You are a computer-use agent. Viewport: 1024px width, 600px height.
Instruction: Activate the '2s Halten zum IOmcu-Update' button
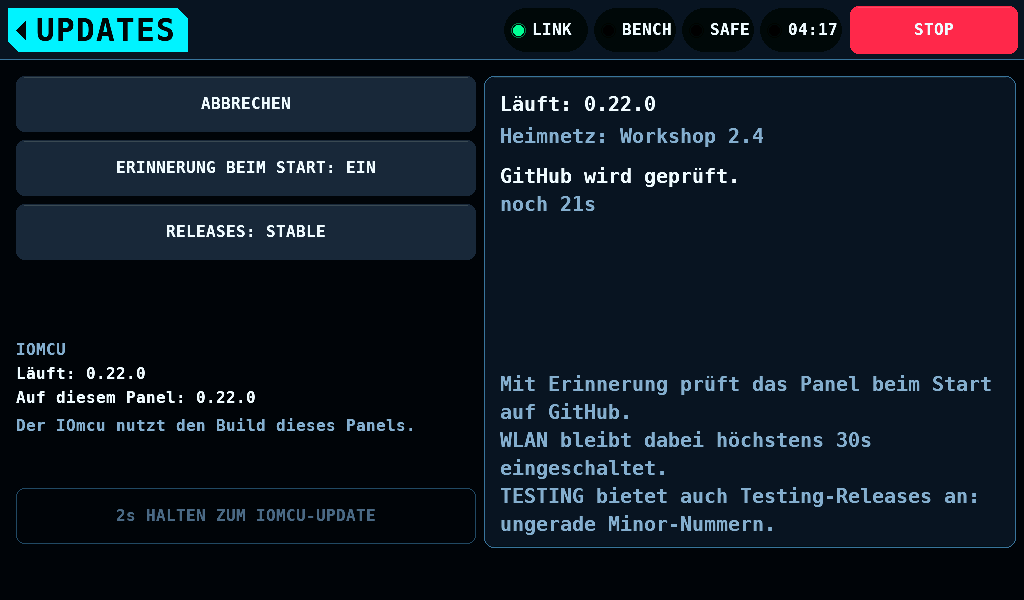click(x=246, y=516)
